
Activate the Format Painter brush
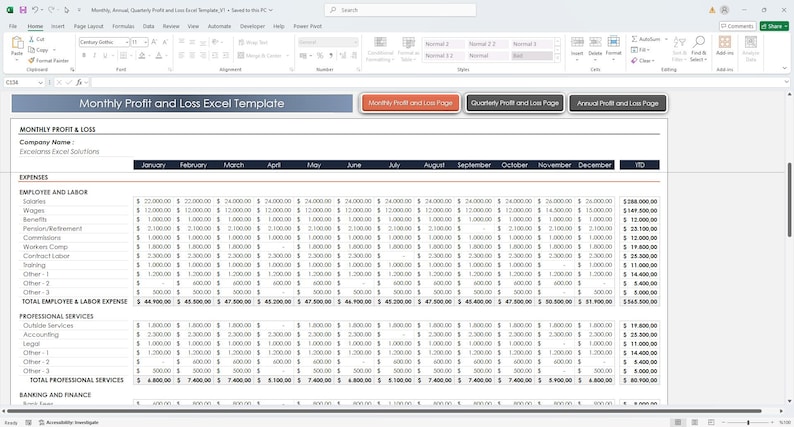coord(31,60)
